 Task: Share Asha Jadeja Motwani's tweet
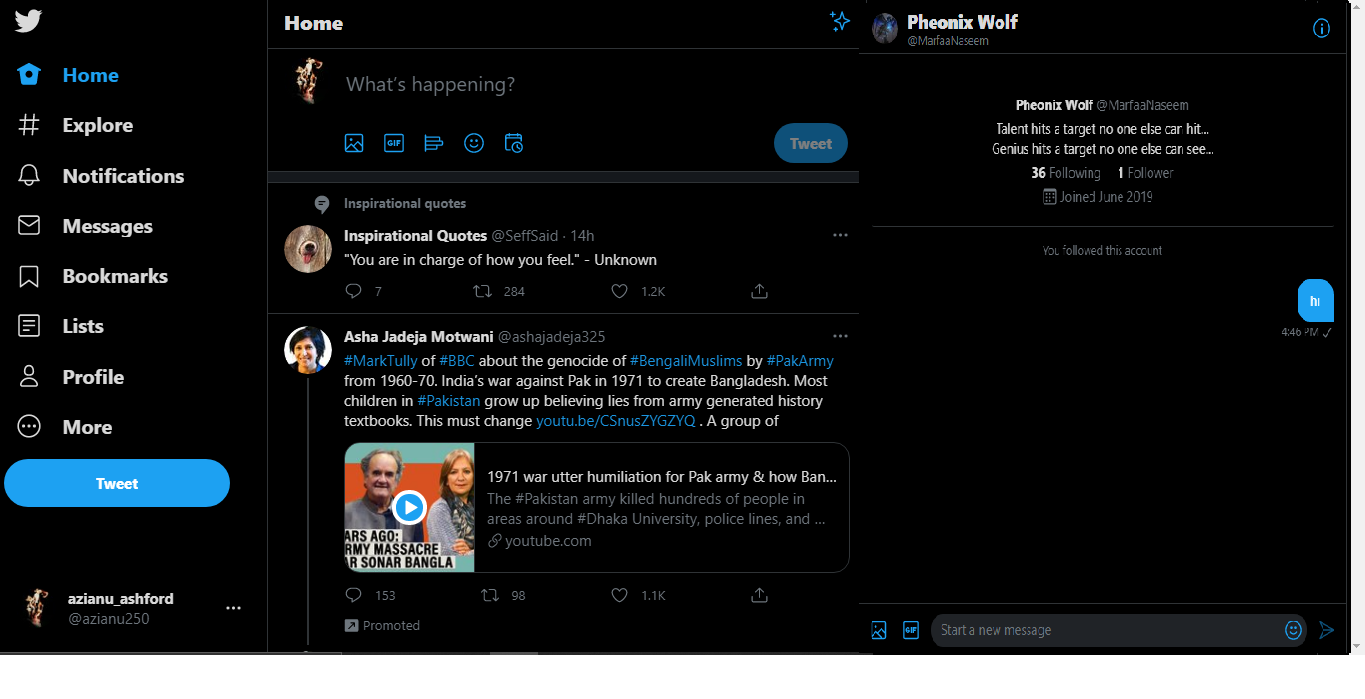pos(759,595)
